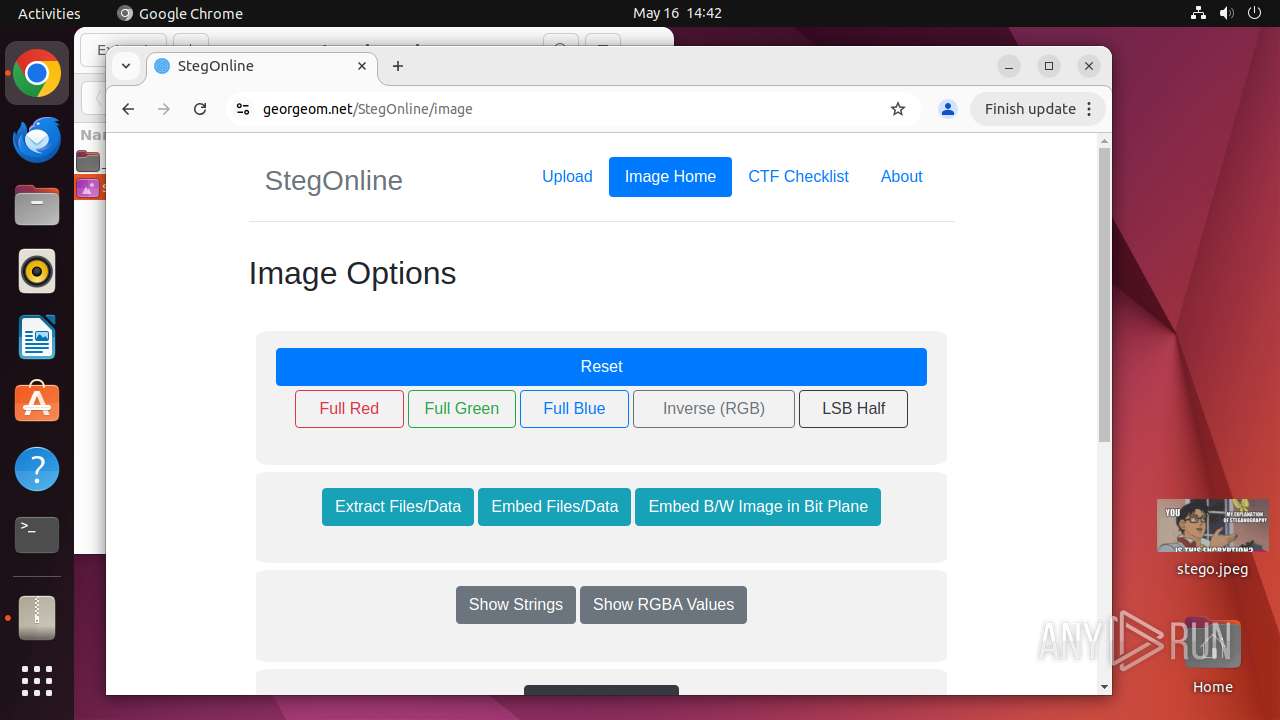
Task: Click Finish update button
Action: 1038,109
